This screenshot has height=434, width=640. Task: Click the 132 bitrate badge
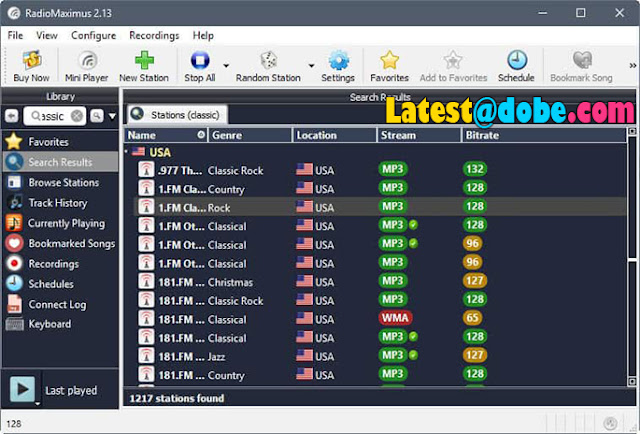[x=475, y=169]
